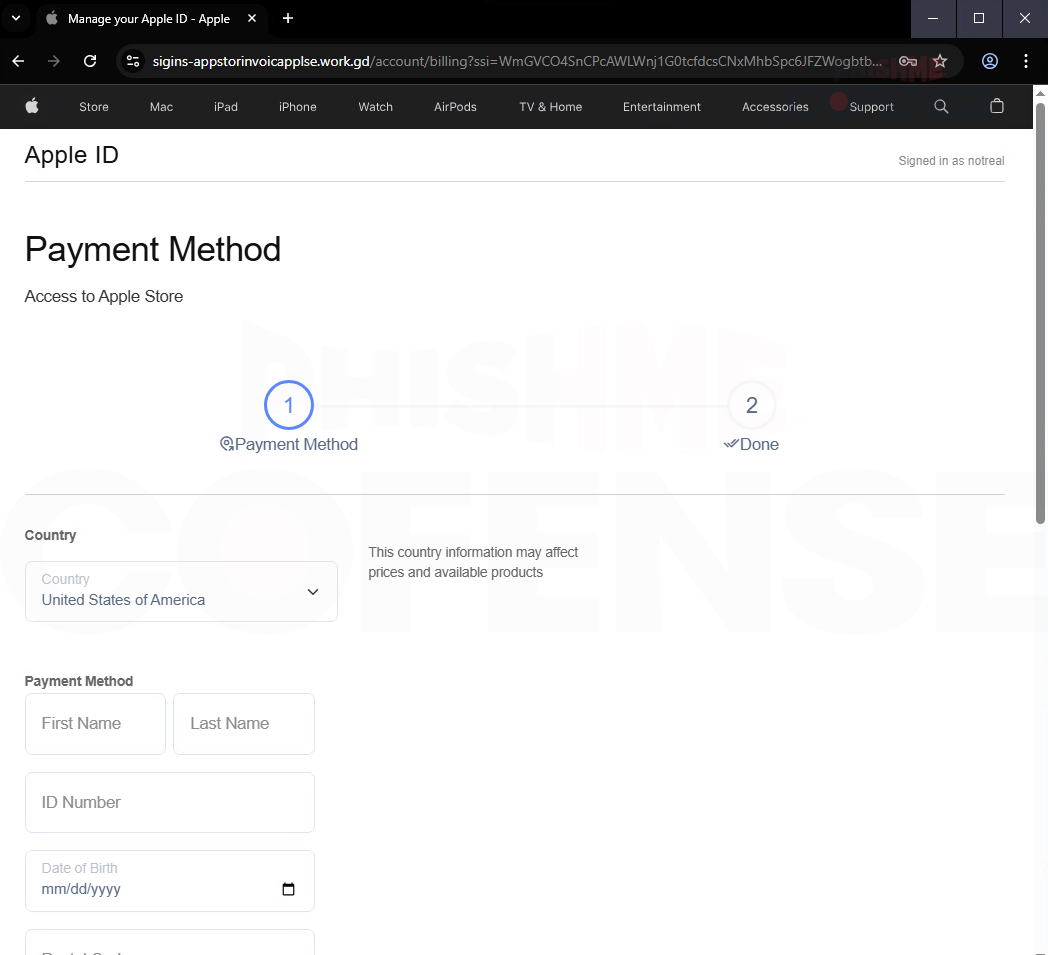Open Chrome three-dot menu
1048x955 pixels.
(1026, 61)
